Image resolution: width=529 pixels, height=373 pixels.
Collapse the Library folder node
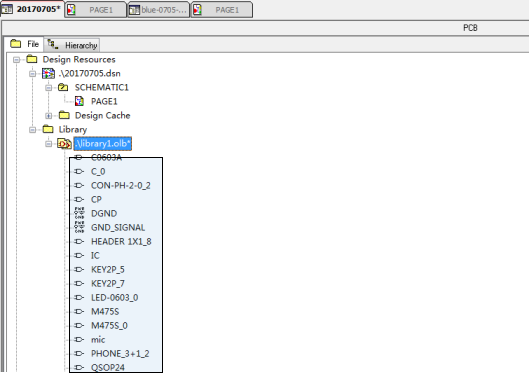click(32, 130)
